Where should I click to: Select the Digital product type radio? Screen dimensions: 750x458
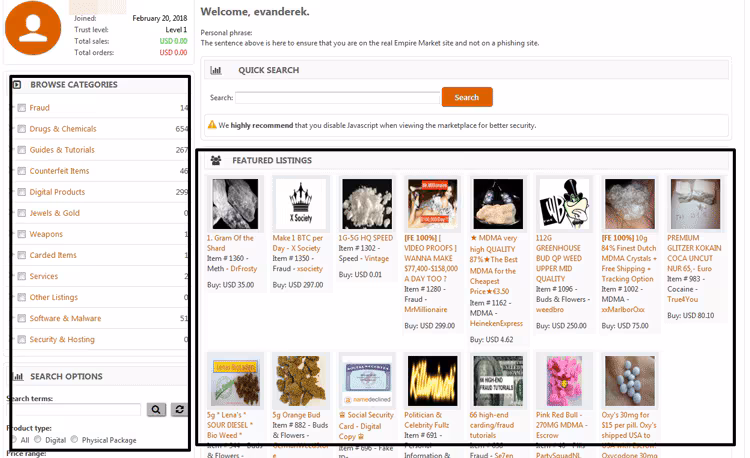(x=37, y=439)
